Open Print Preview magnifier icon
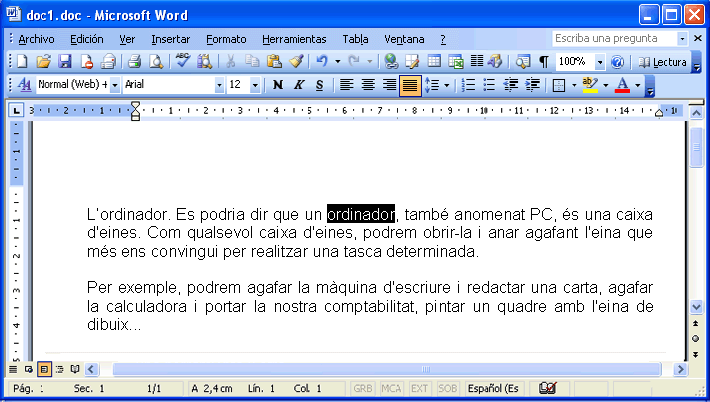710x402 pixels. coord(156,62)
